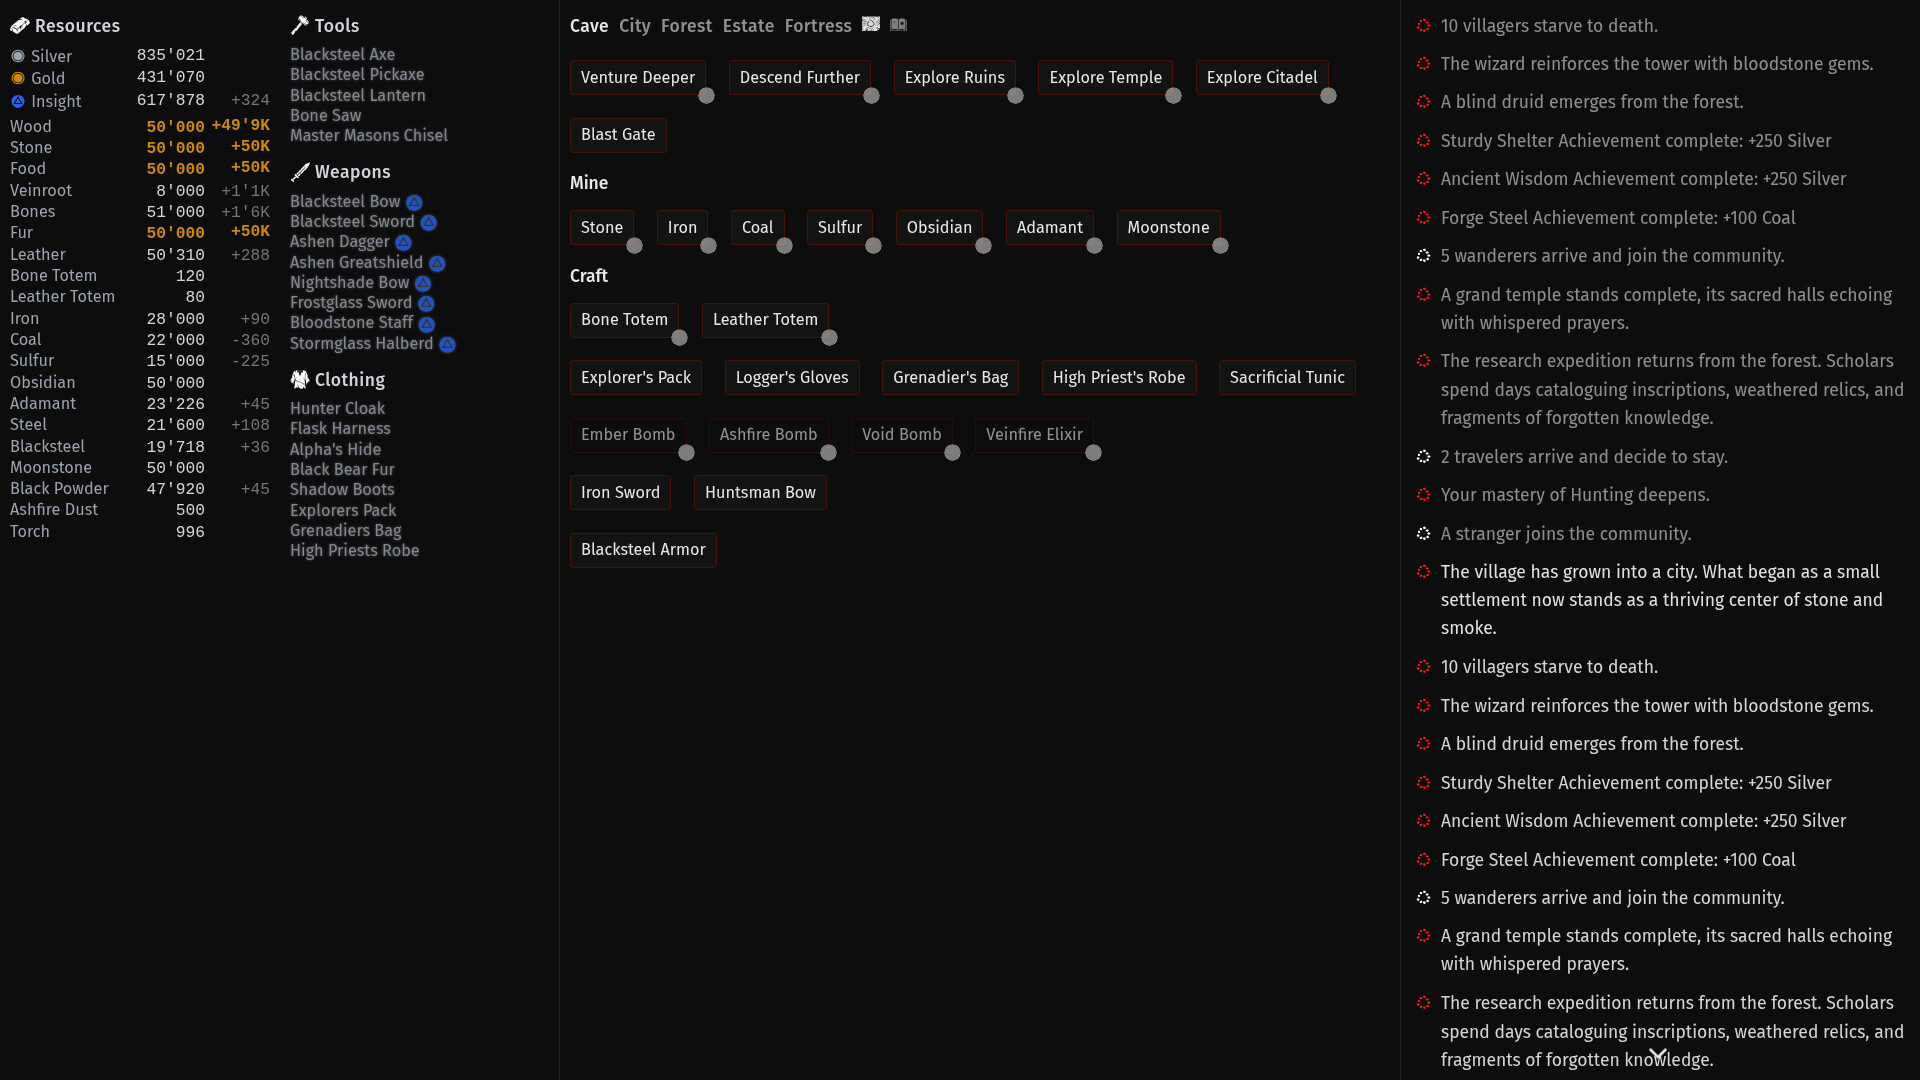1920x1080 pixels.
Task: Click insight badge beside Ashen Greatshield
Action: [437, 263]
